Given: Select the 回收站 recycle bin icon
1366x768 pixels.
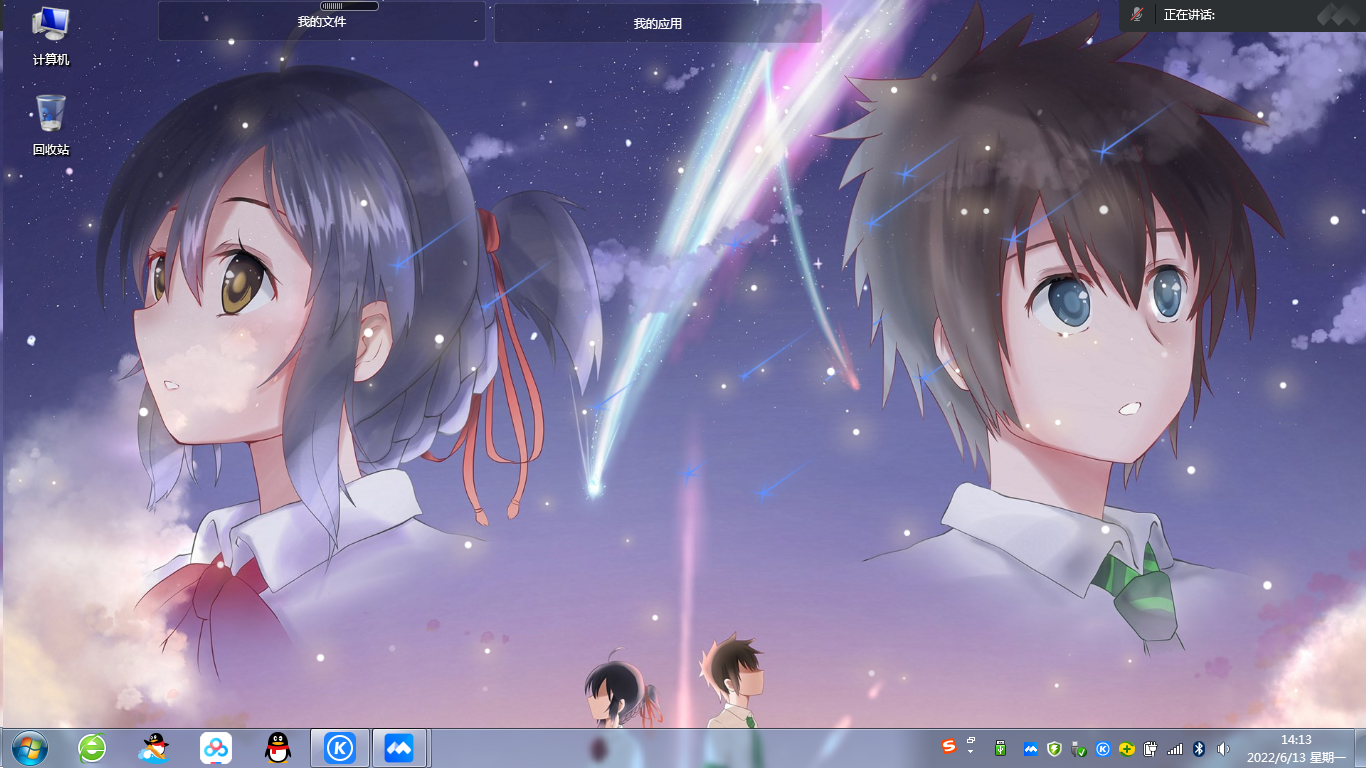Looking at the screenshot, I should (x=51, y=126).
